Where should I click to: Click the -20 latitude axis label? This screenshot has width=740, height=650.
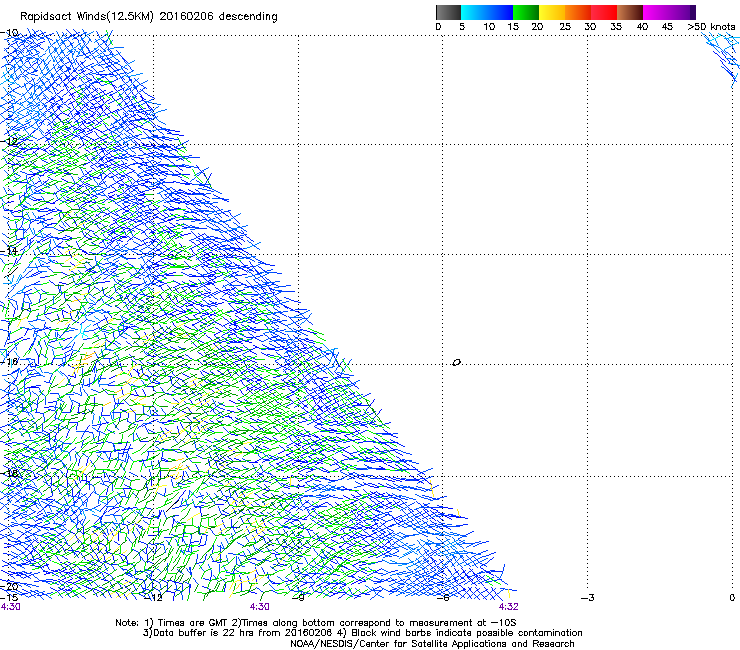[9, 587]
